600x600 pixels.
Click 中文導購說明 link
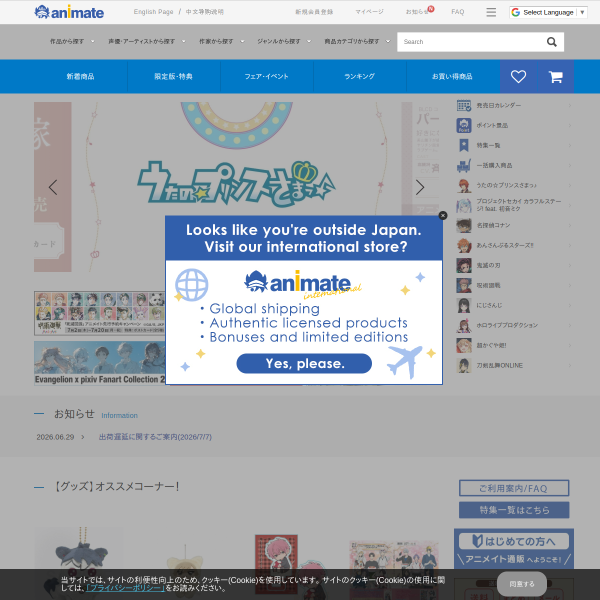(205, 12)
